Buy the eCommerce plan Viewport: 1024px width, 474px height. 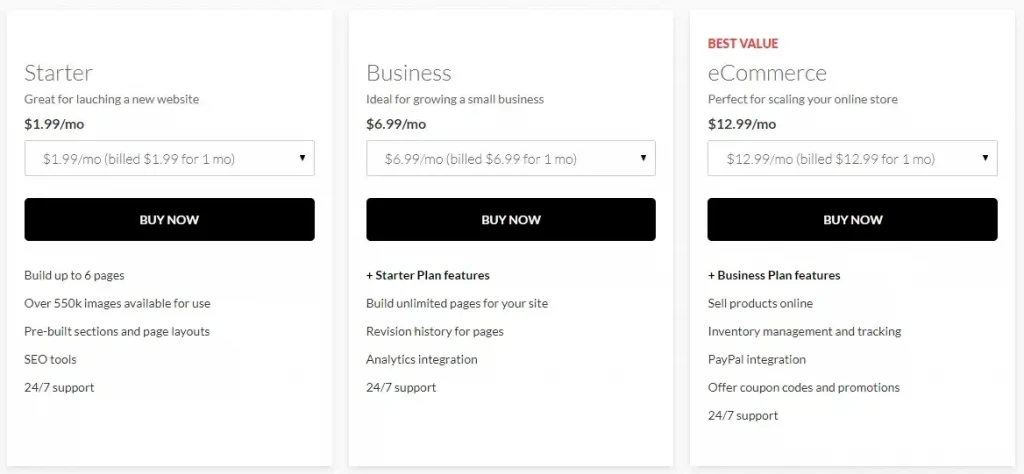pos(852,219)
